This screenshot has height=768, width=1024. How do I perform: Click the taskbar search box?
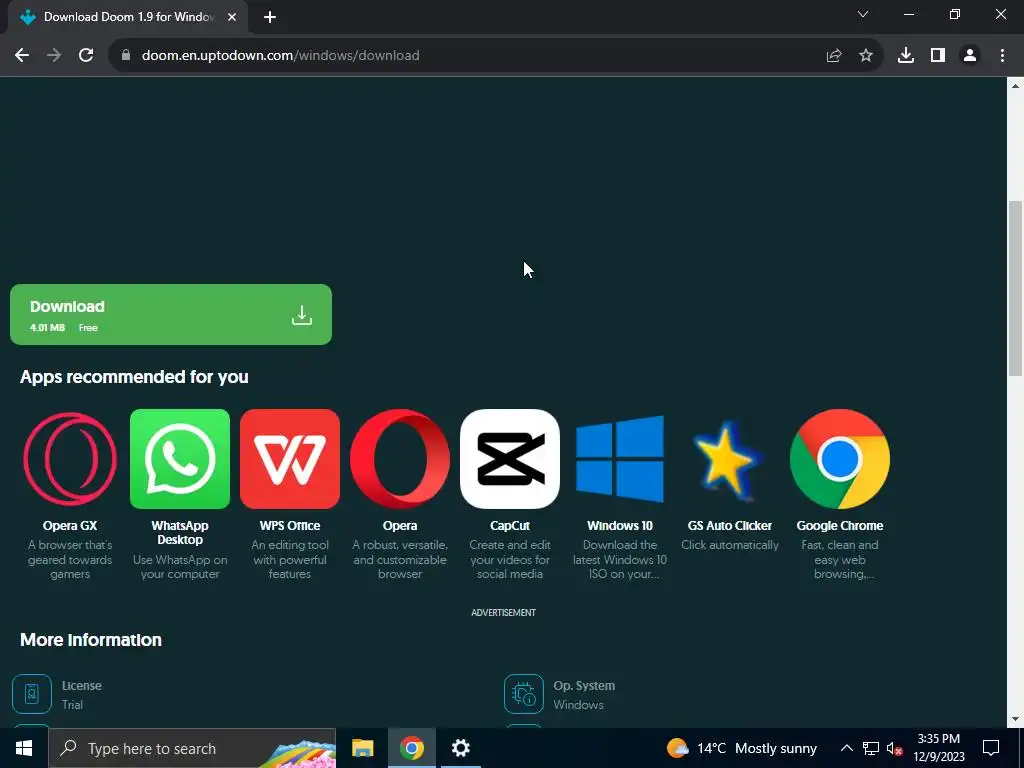pos(192,748)
